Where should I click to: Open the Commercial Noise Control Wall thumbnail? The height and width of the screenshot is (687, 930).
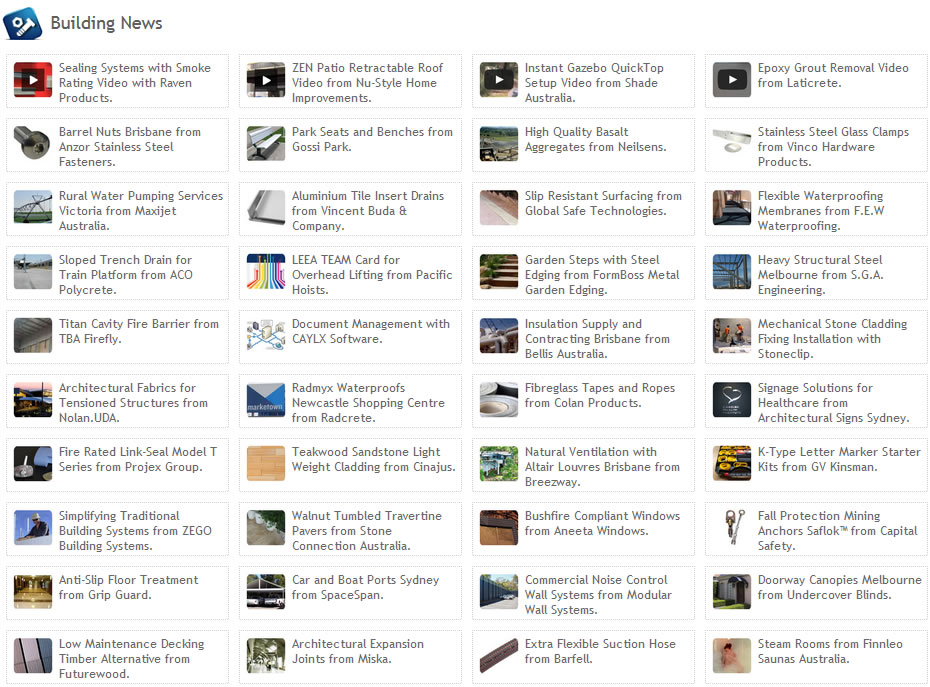click(x=499, y=592)
